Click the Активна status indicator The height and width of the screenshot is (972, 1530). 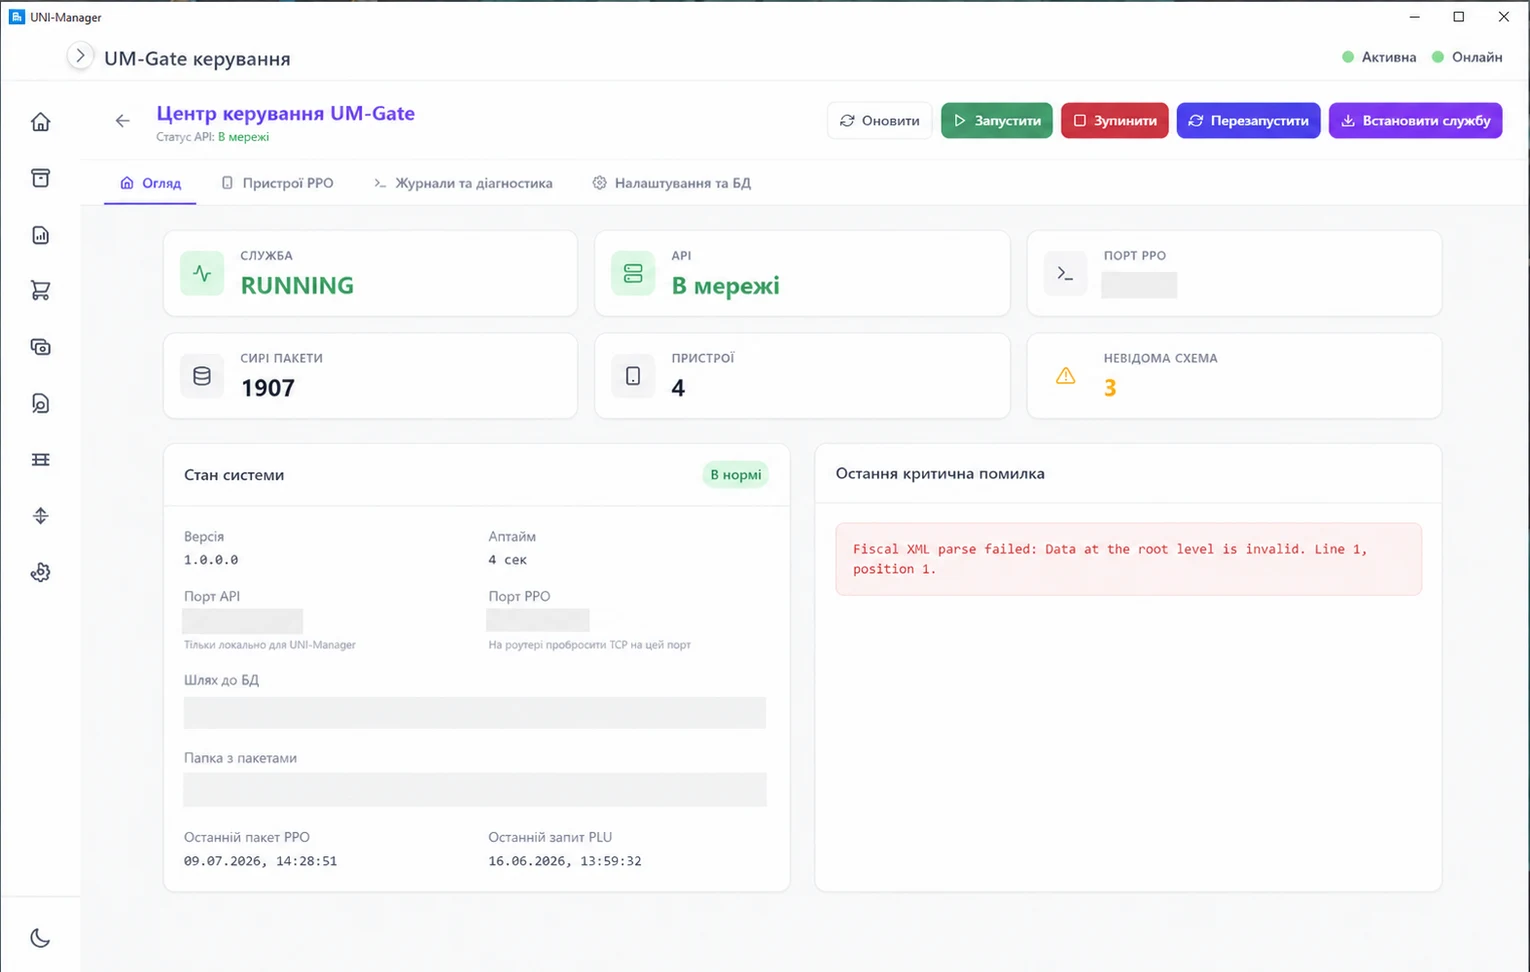(x=1379, y=57)
